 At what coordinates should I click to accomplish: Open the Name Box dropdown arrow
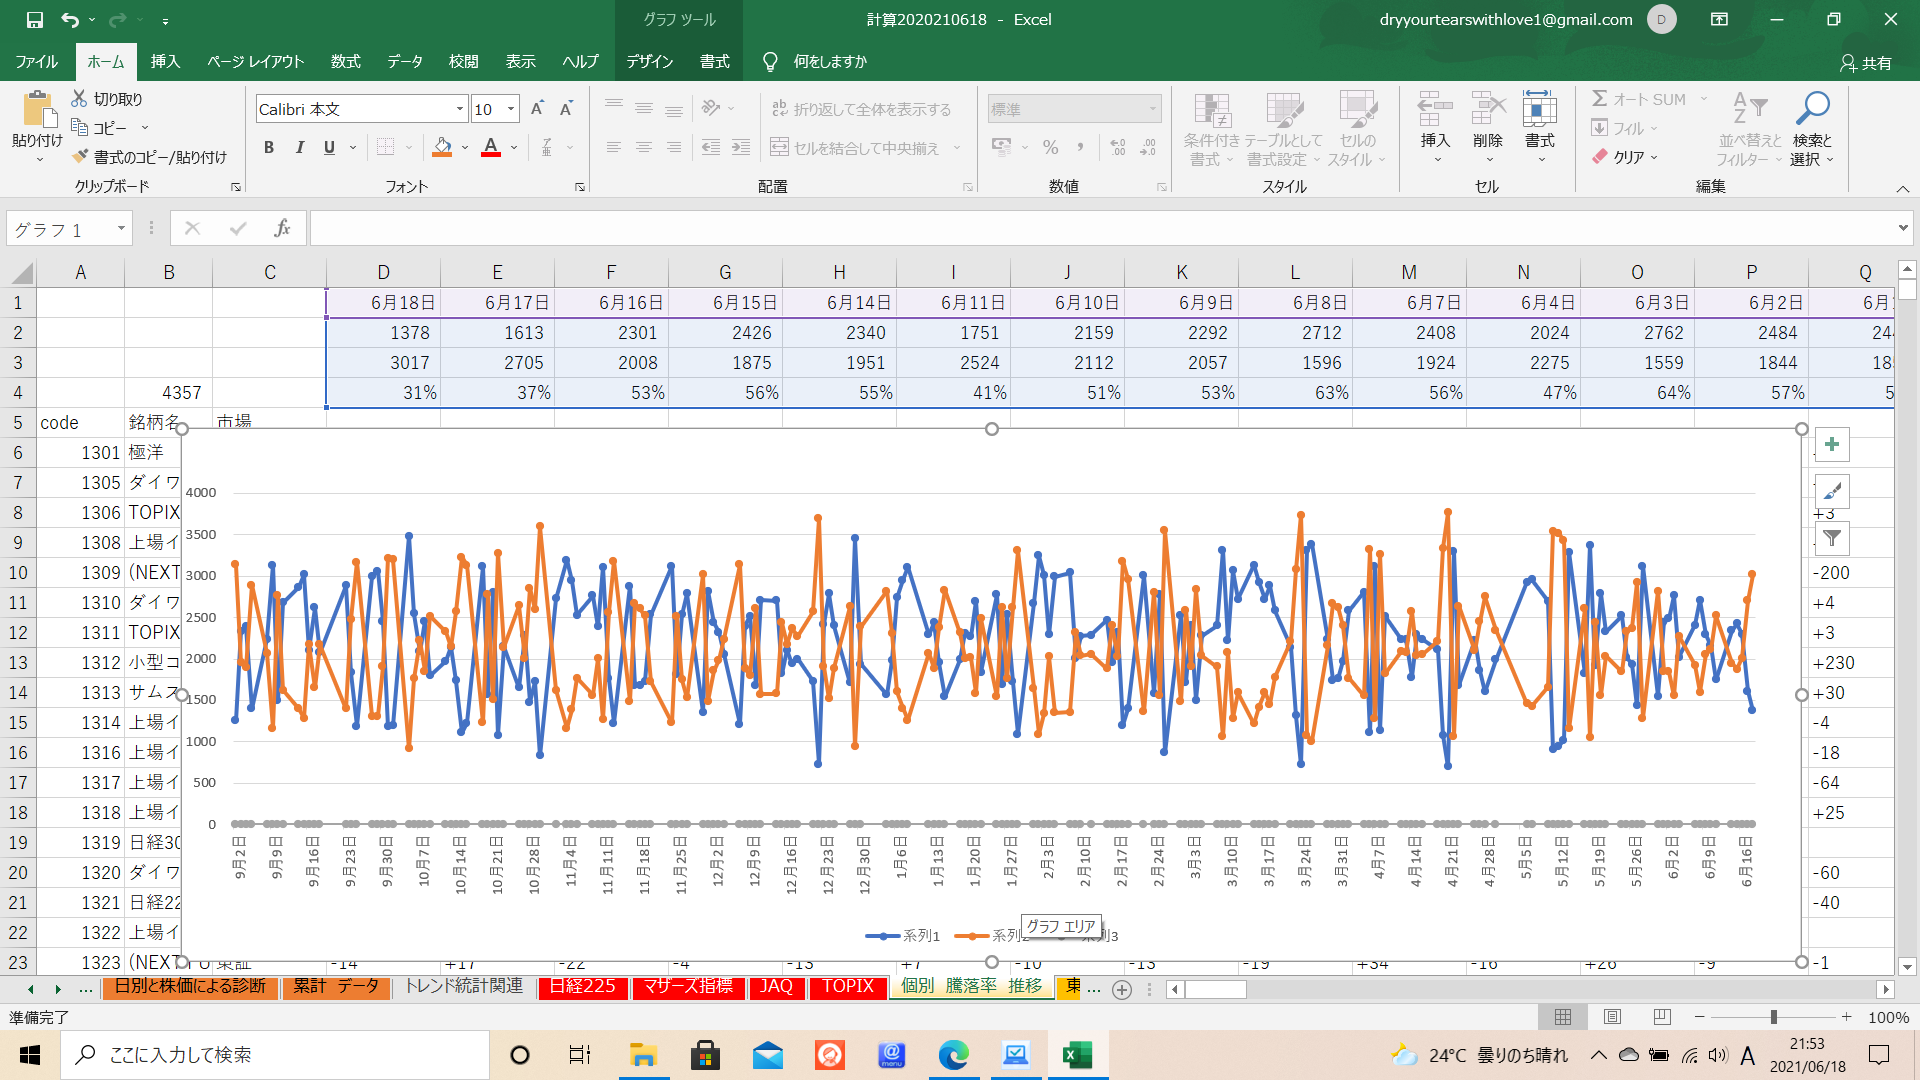[121, 229]
